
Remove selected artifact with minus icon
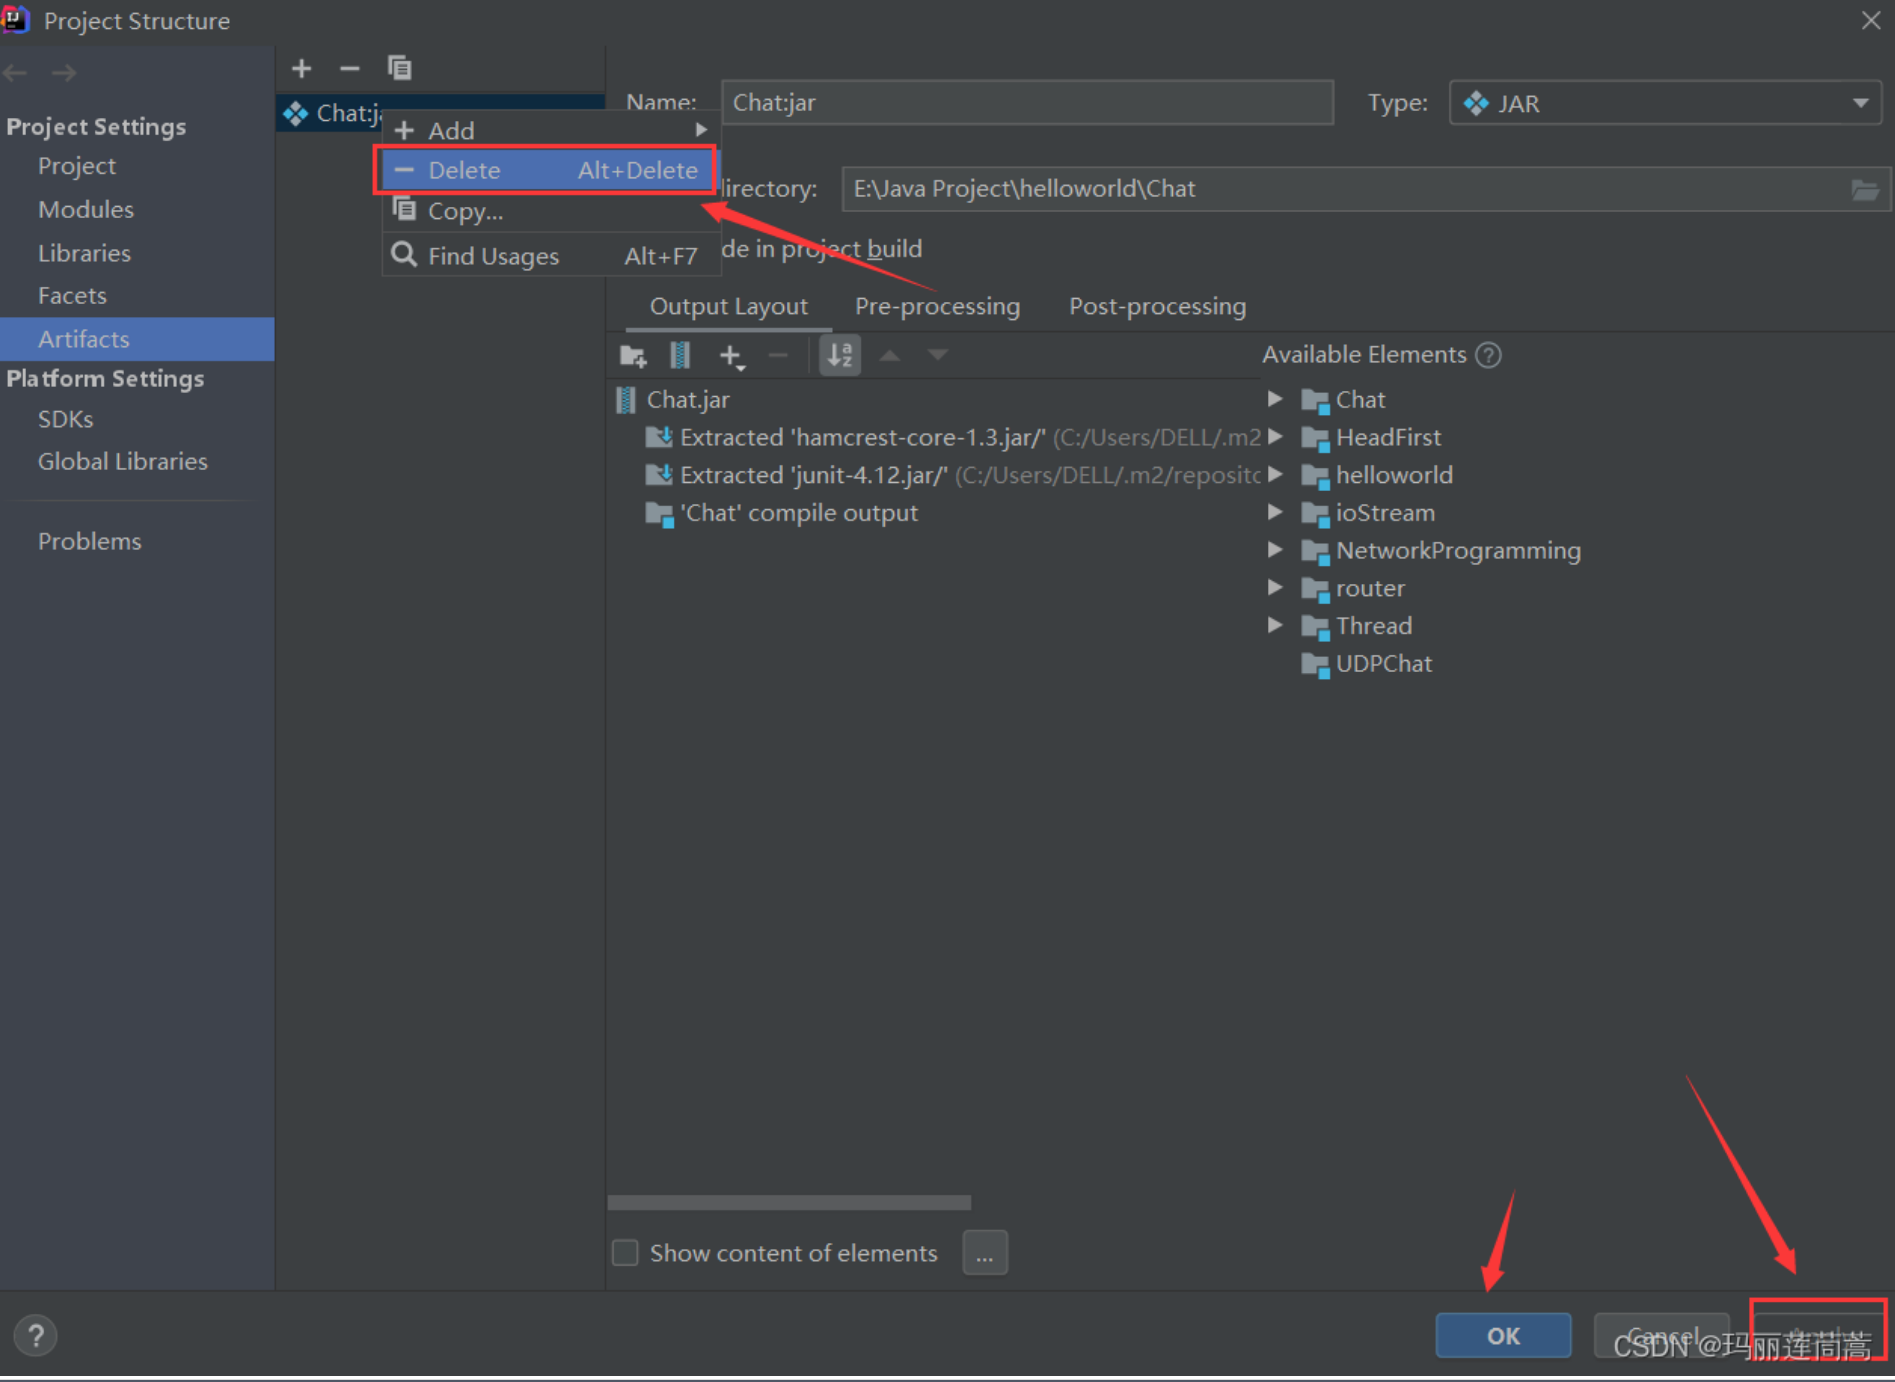point(349,68)
